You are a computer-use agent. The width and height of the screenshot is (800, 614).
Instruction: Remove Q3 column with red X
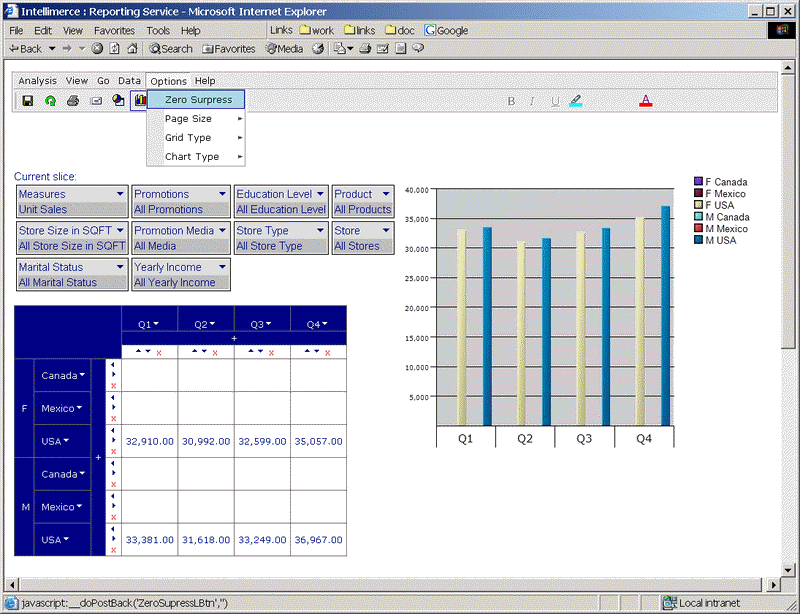(271, 353)
